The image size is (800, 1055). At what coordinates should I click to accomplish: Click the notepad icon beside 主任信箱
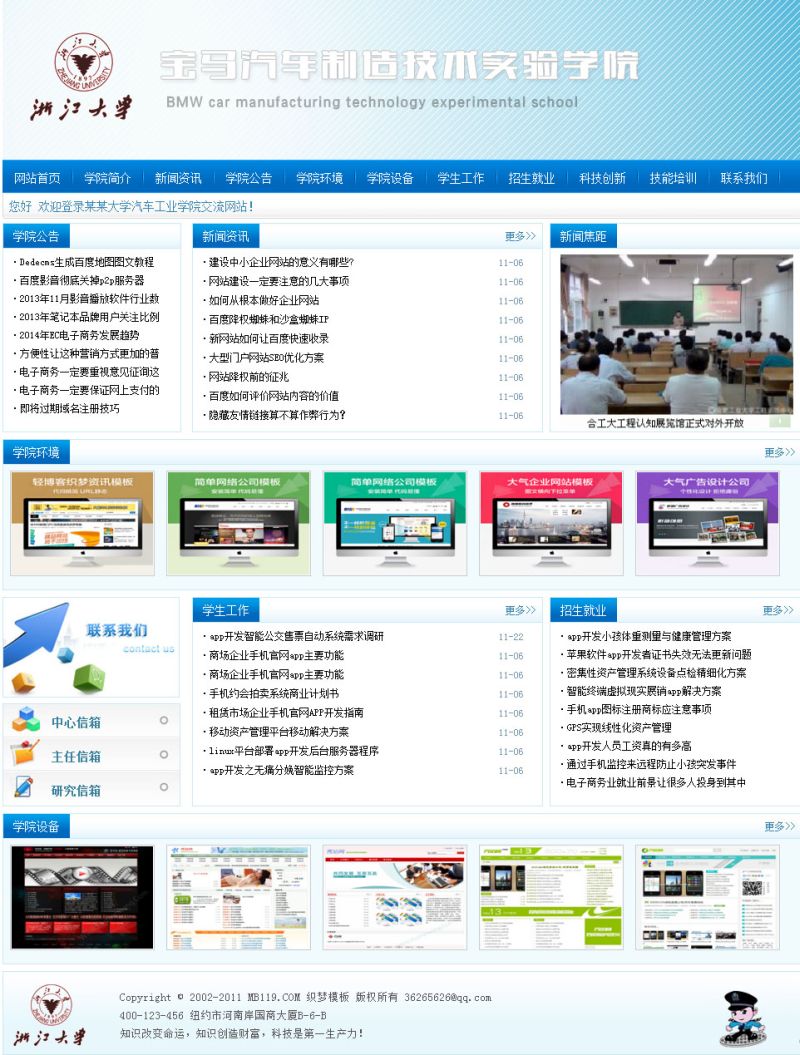(x=24, y=754)
